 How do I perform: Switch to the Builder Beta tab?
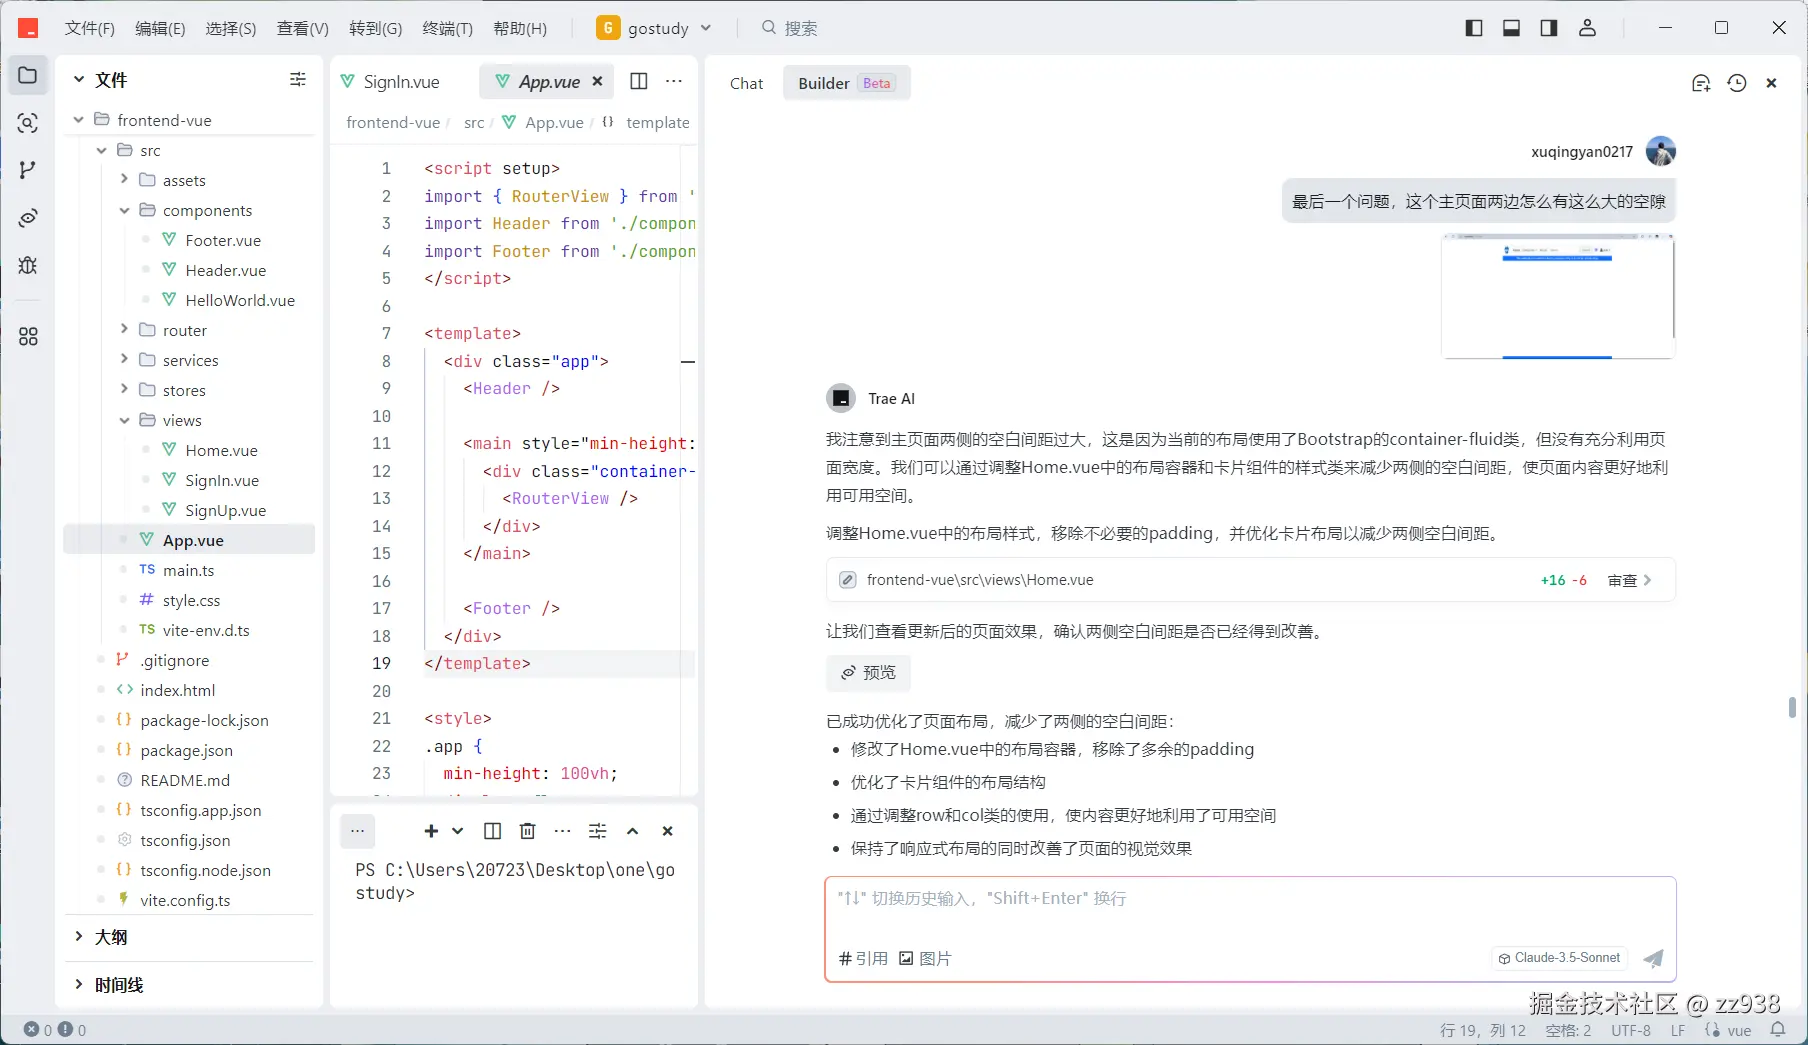pyautogui.click(x=846, y=83)
